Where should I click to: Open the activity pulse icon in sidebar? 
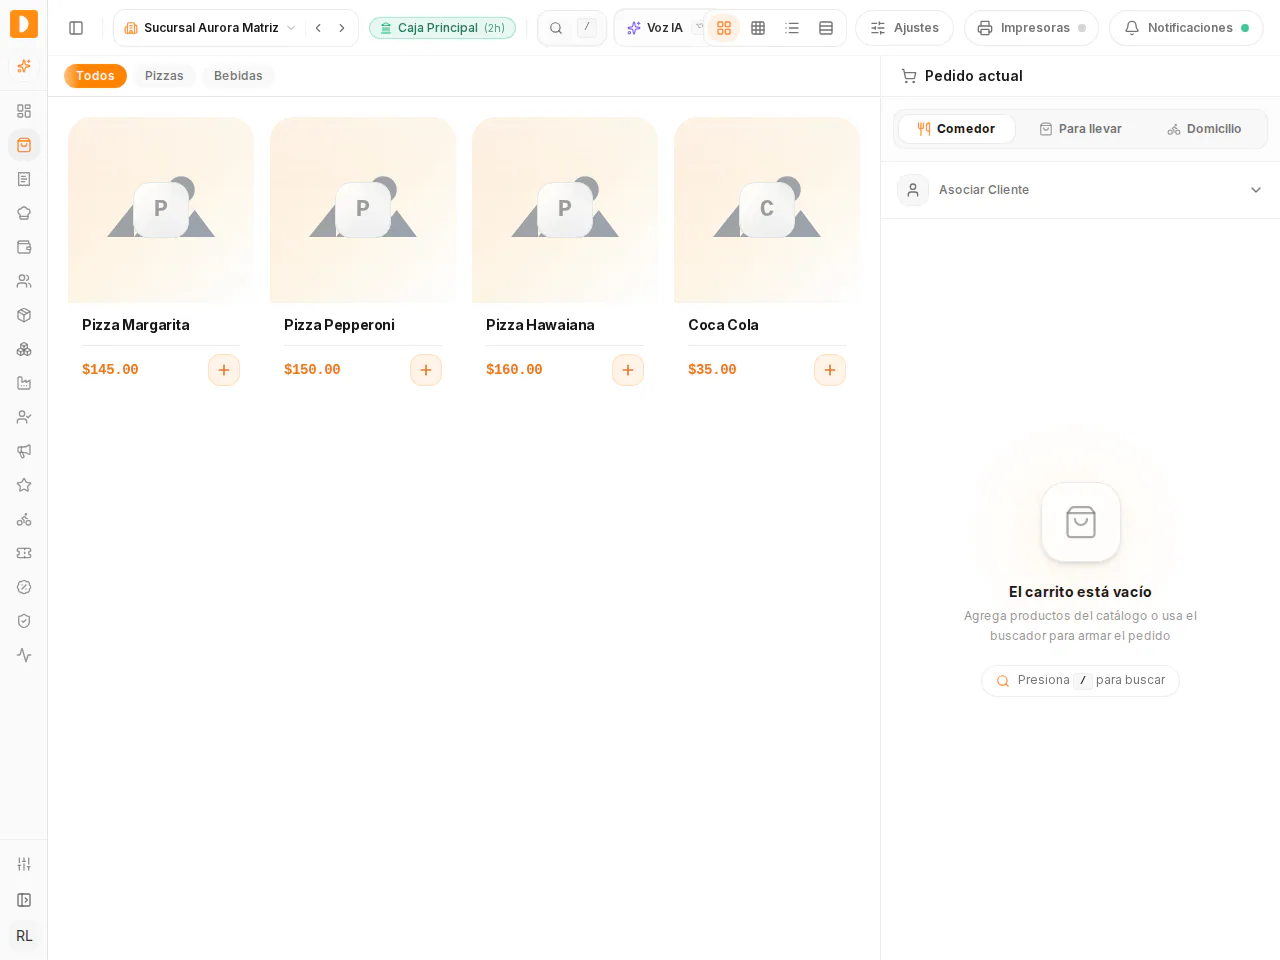point(24,655)
